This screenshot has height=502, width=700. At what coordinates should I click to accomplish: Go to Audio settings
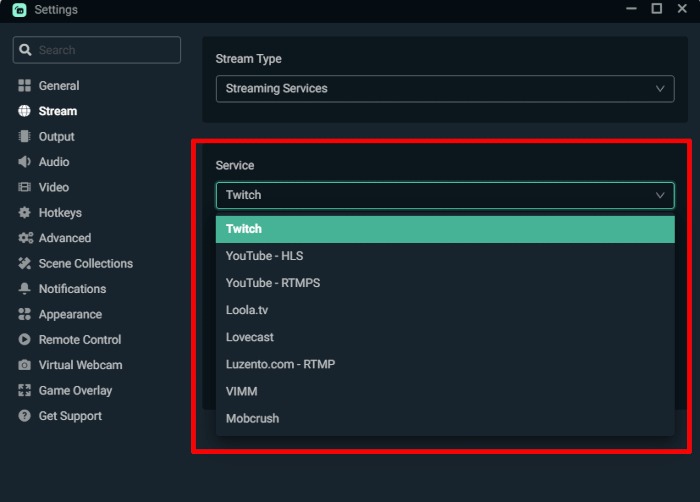coord(54,162)
